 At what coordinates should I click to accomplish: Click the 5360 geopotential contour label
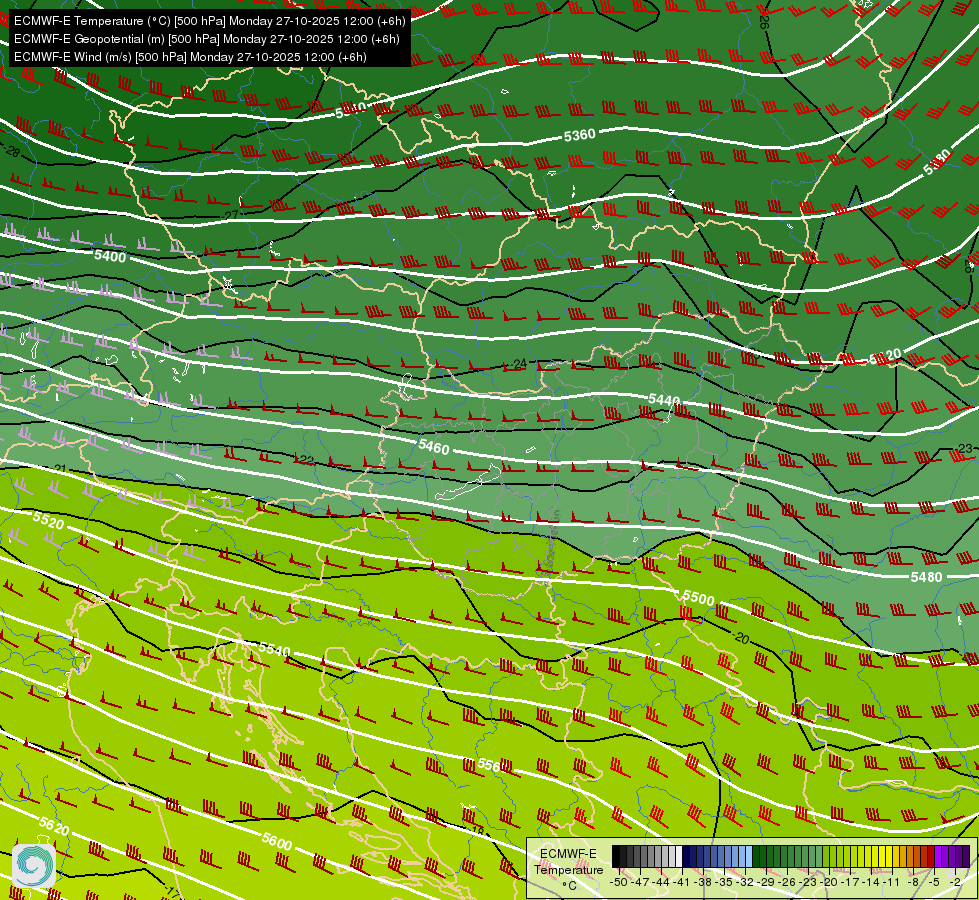[x=579, y=135]
